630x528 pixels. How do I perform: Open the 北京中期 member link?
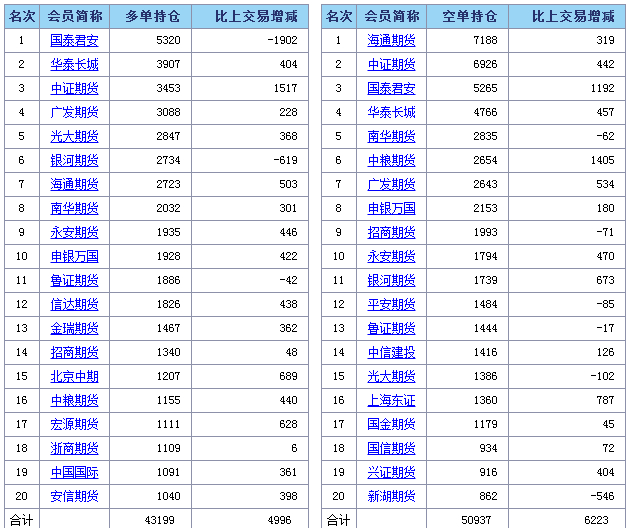(x=74, y=376)
